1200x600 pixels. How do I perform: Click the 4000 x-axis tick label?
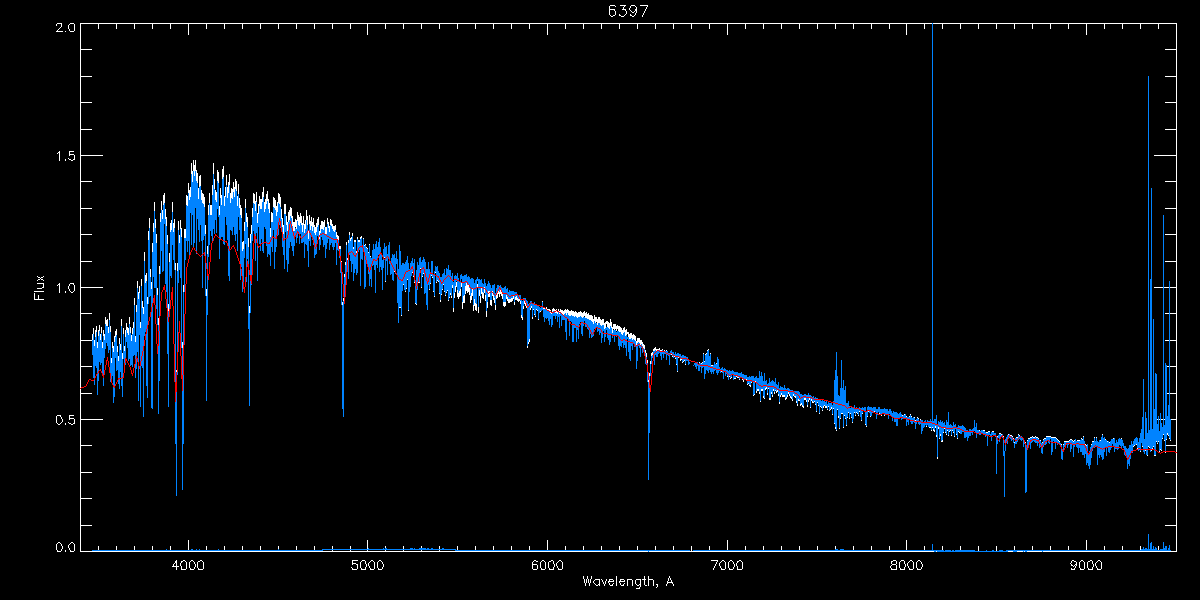pos(188,565)
